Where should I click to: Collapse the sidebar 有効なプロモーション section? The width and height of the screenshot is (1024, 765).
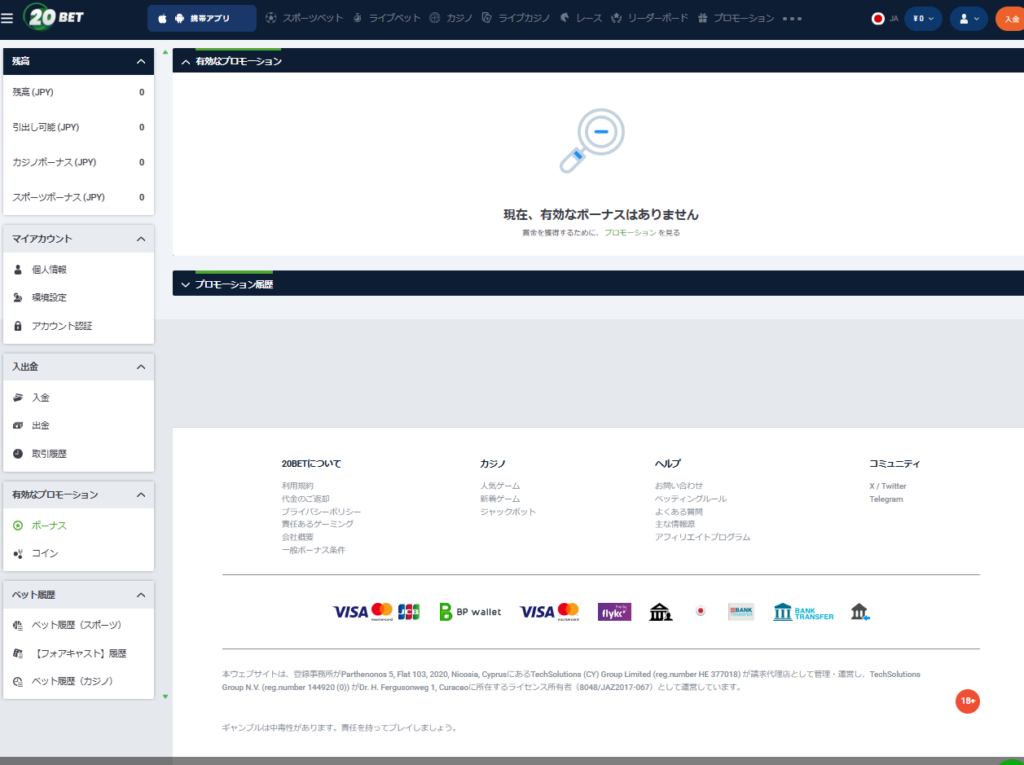pos(140,495)
